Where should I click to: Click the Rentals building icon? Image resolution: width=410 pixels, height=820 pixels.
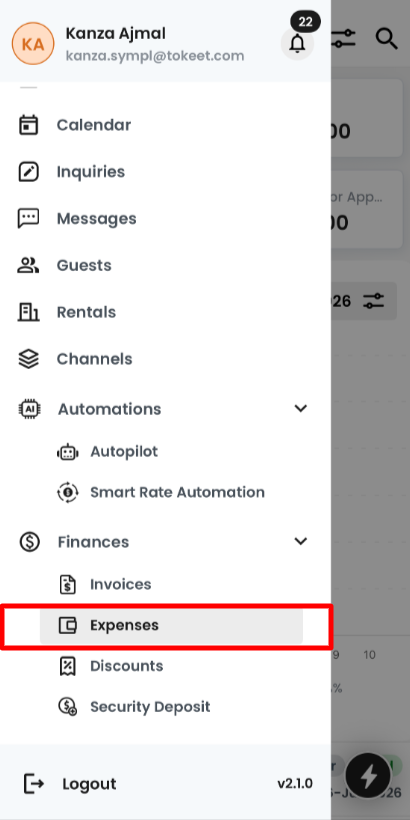[x=28, y=312]
